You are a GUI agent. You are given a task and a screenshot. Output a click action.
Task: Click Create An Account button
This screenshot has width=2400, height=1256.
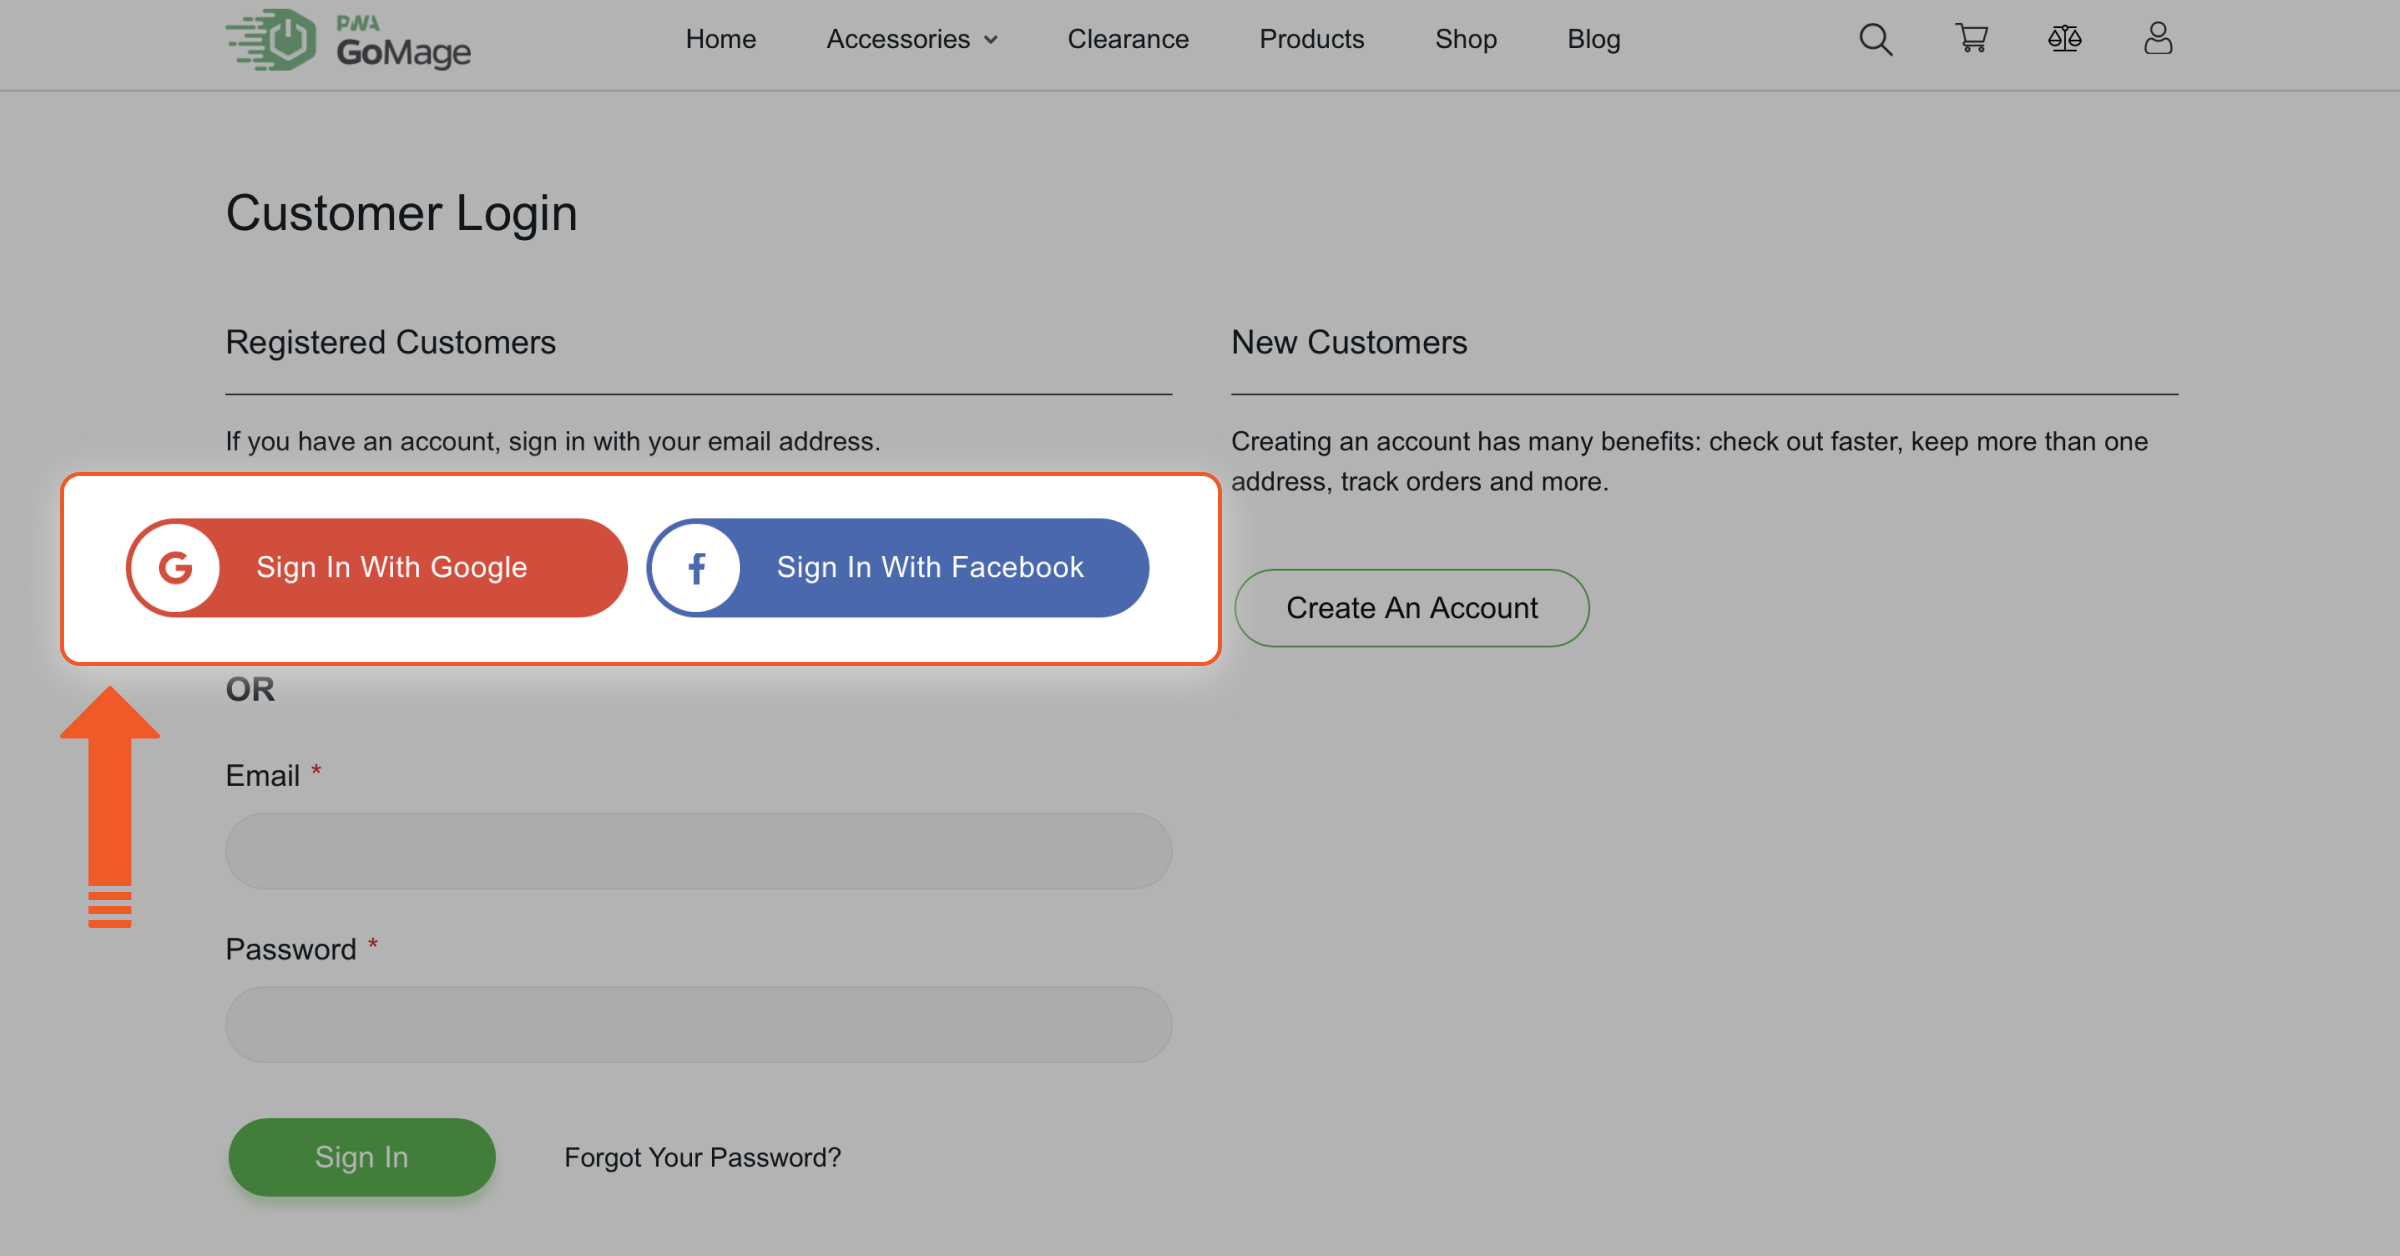pyautogui.click(x=1411, y=608)
